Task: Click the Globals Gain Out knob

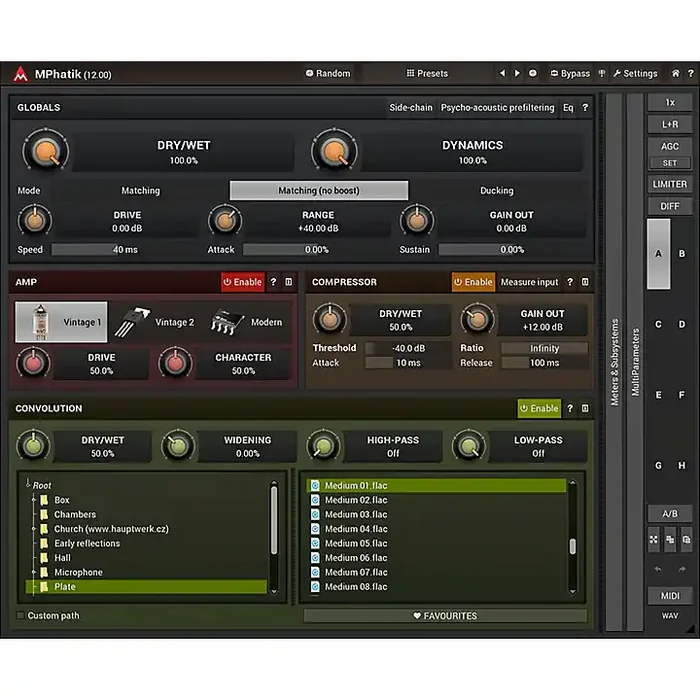Action: pos(417,221)
